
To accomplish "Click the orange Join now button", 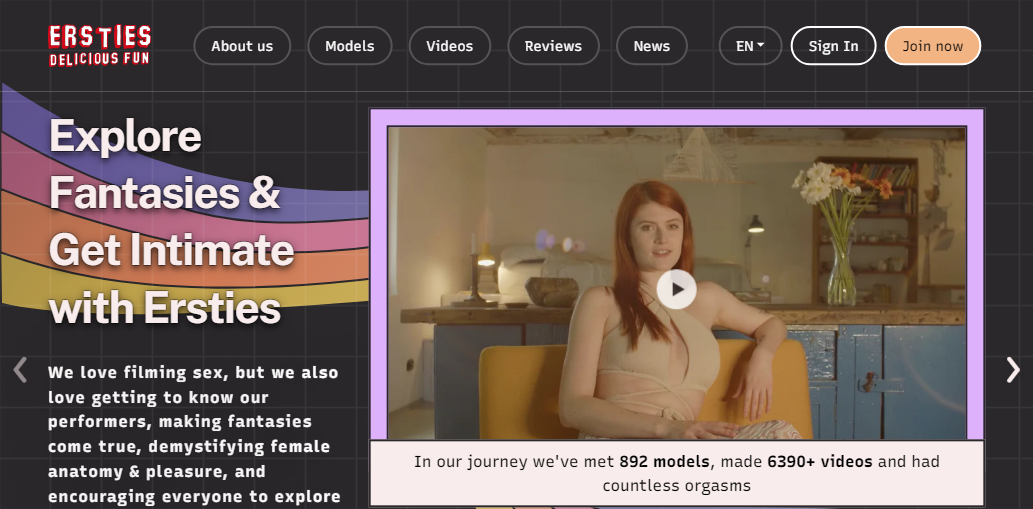I will tap(932, 46).
